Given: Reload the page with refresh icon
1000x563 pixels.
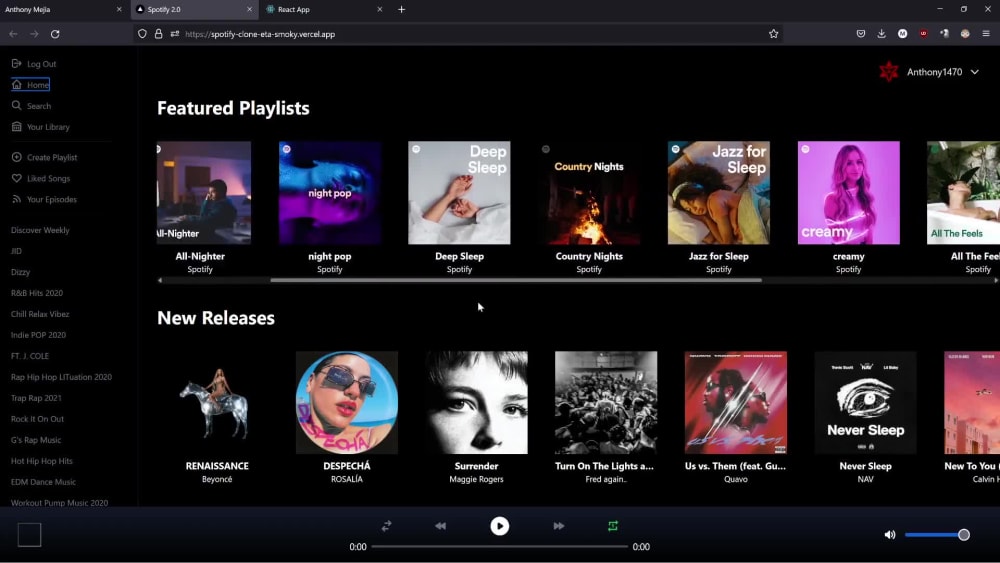Looking at the screenshot, I should tap(55, 34).
